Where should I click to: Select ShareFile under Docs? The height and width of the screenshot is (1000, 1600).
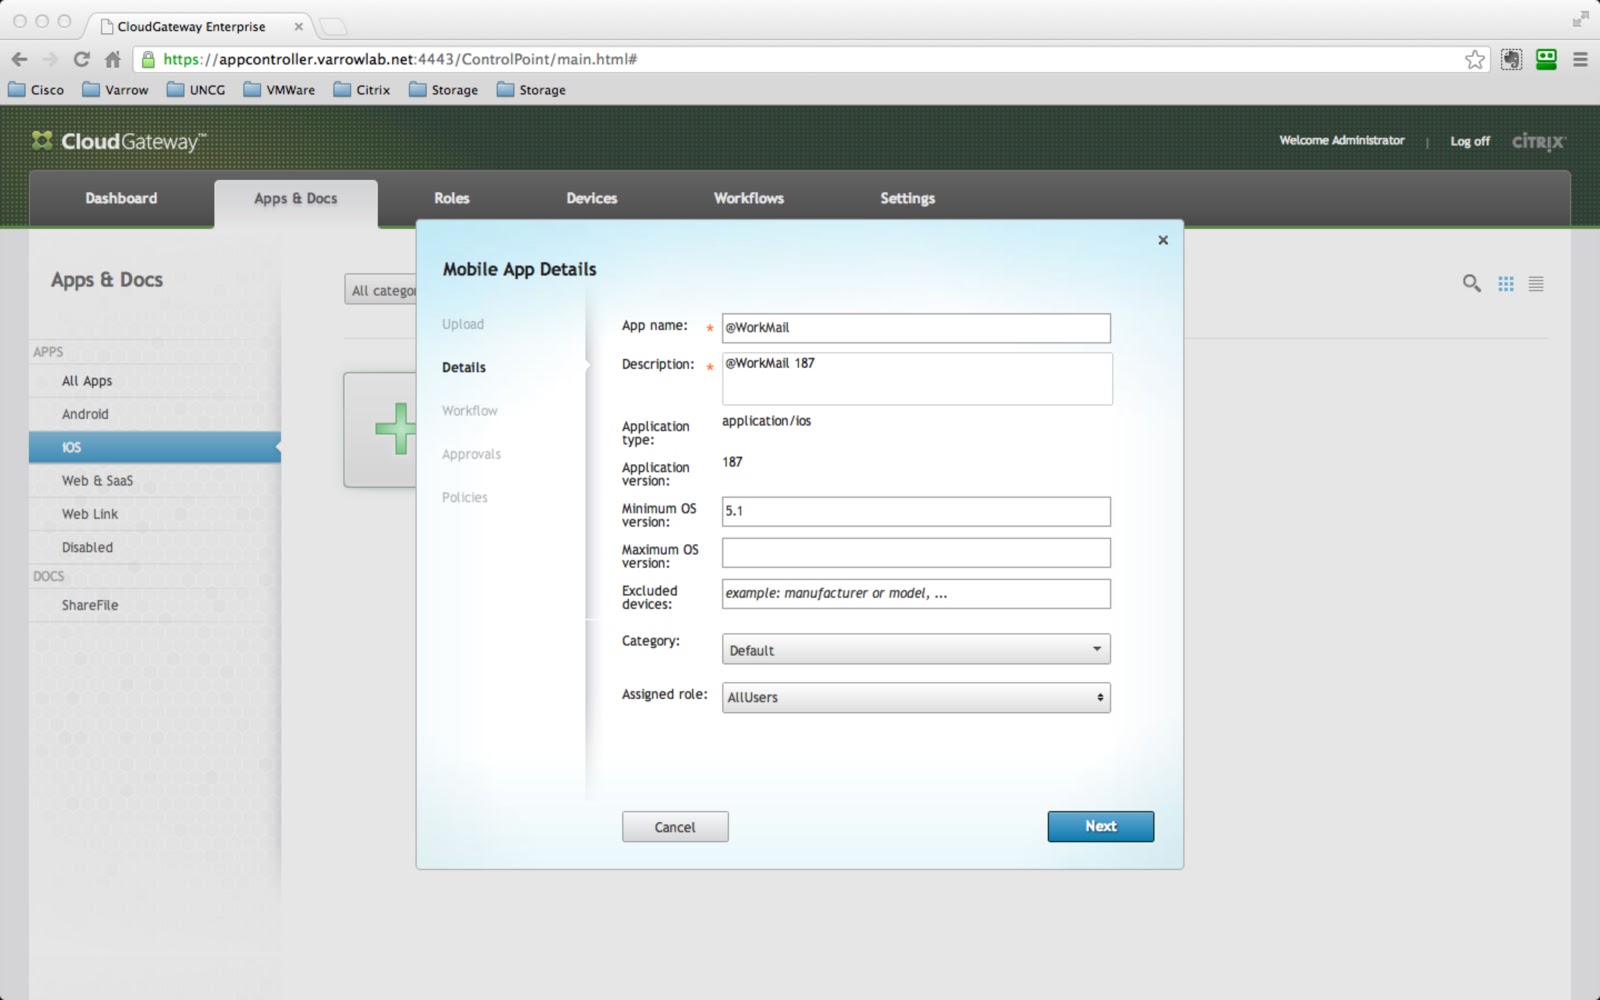point(155,605)
